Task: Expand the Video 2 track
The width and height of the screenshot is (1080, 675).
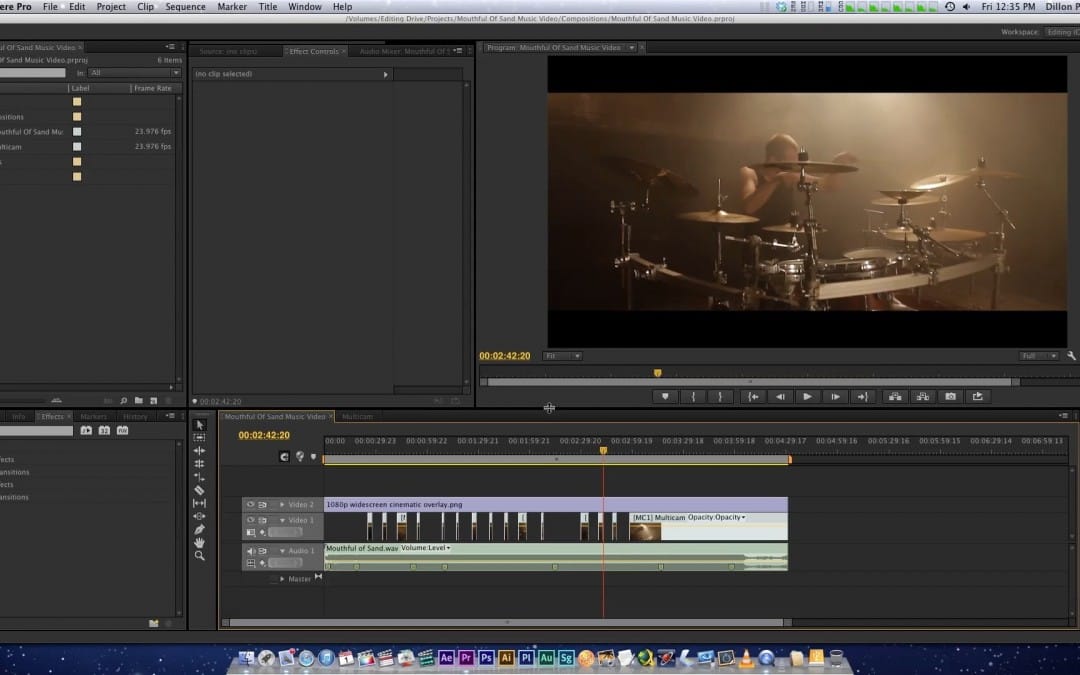Action: [282, 505]
